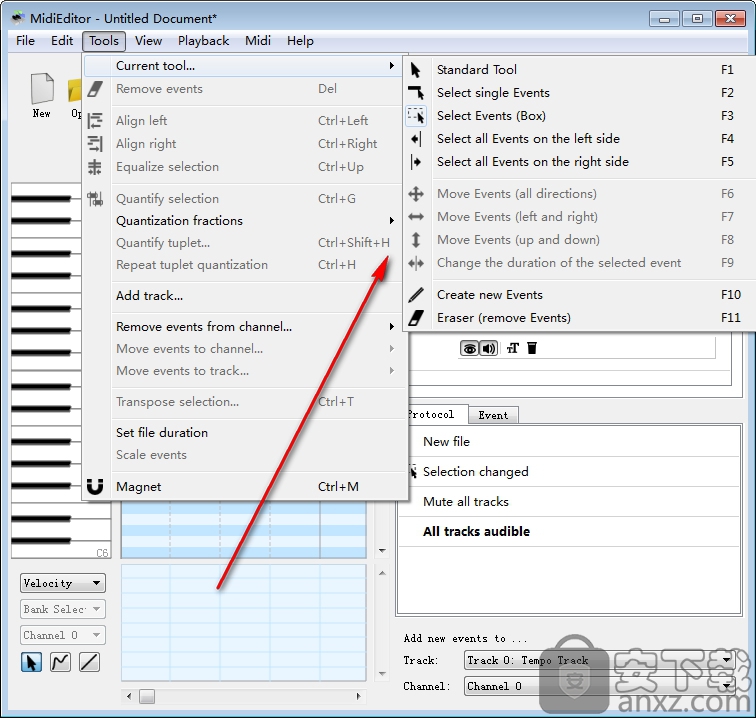Click Scale events entry
Image resolution: width=756 pixels, height=718 pixels.
click(x=245, y=455)
